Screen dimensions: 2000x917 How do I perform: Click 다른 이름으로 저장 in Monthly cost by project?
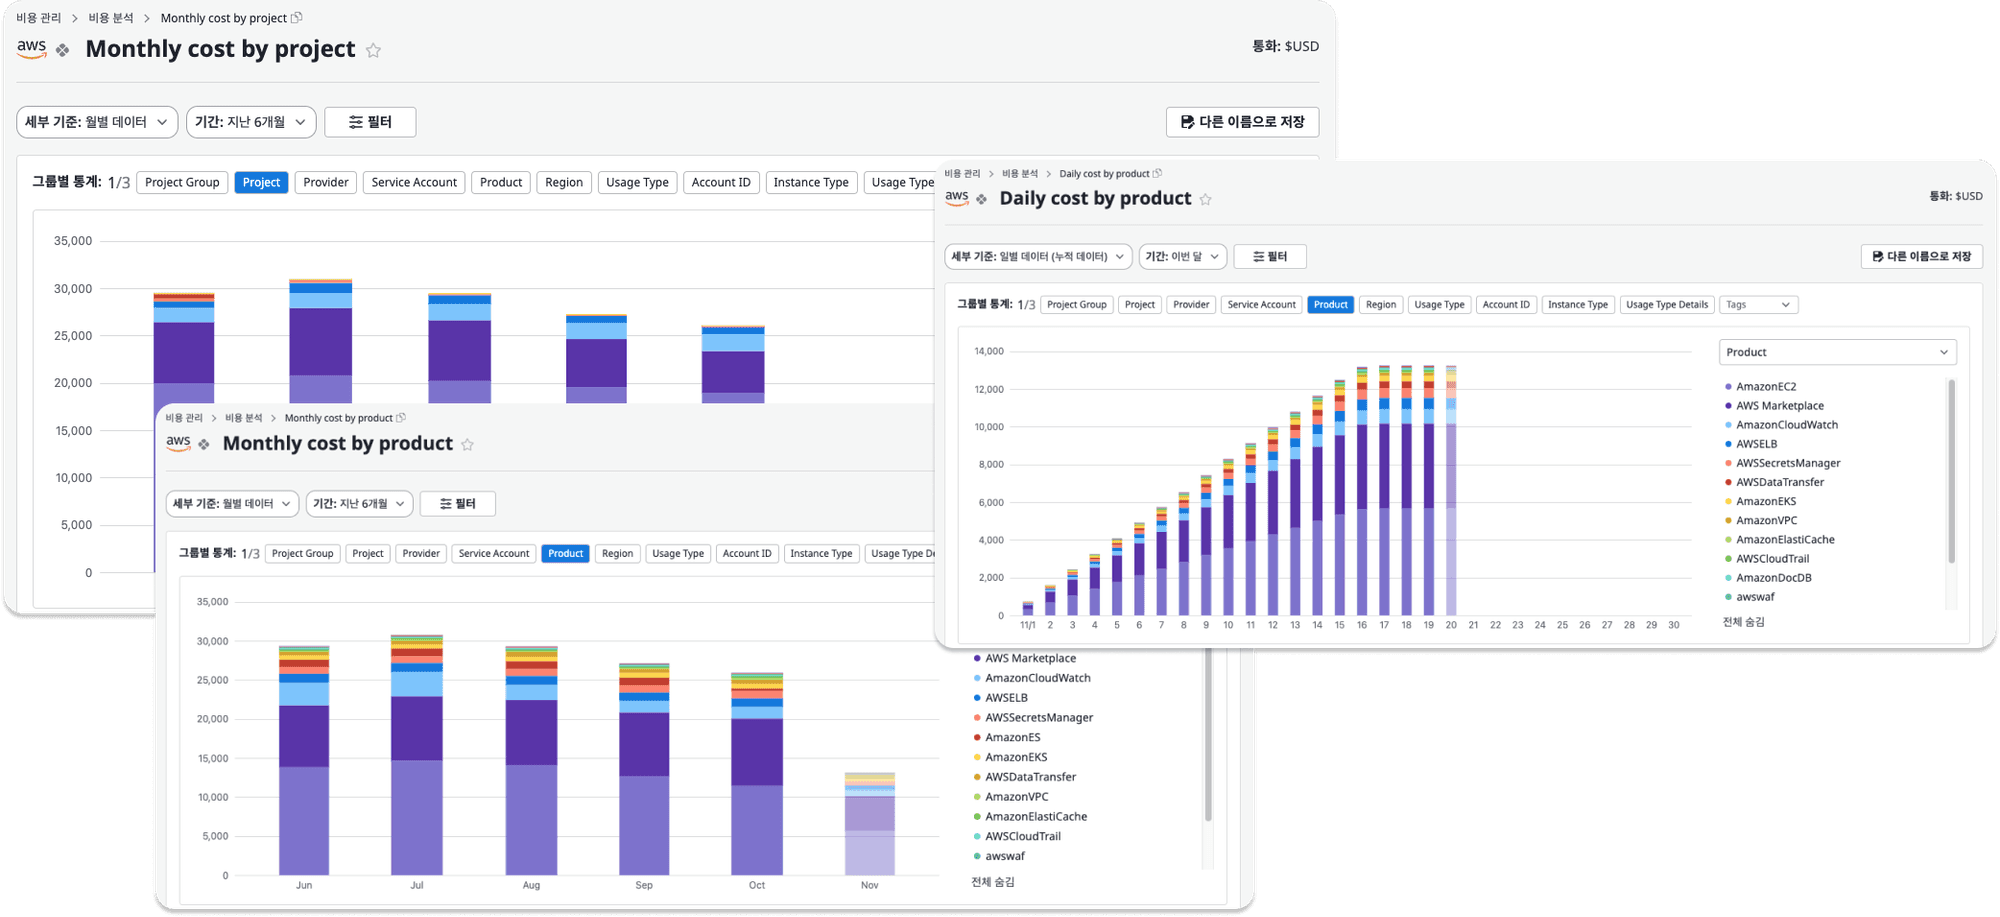coord(1242,122)
